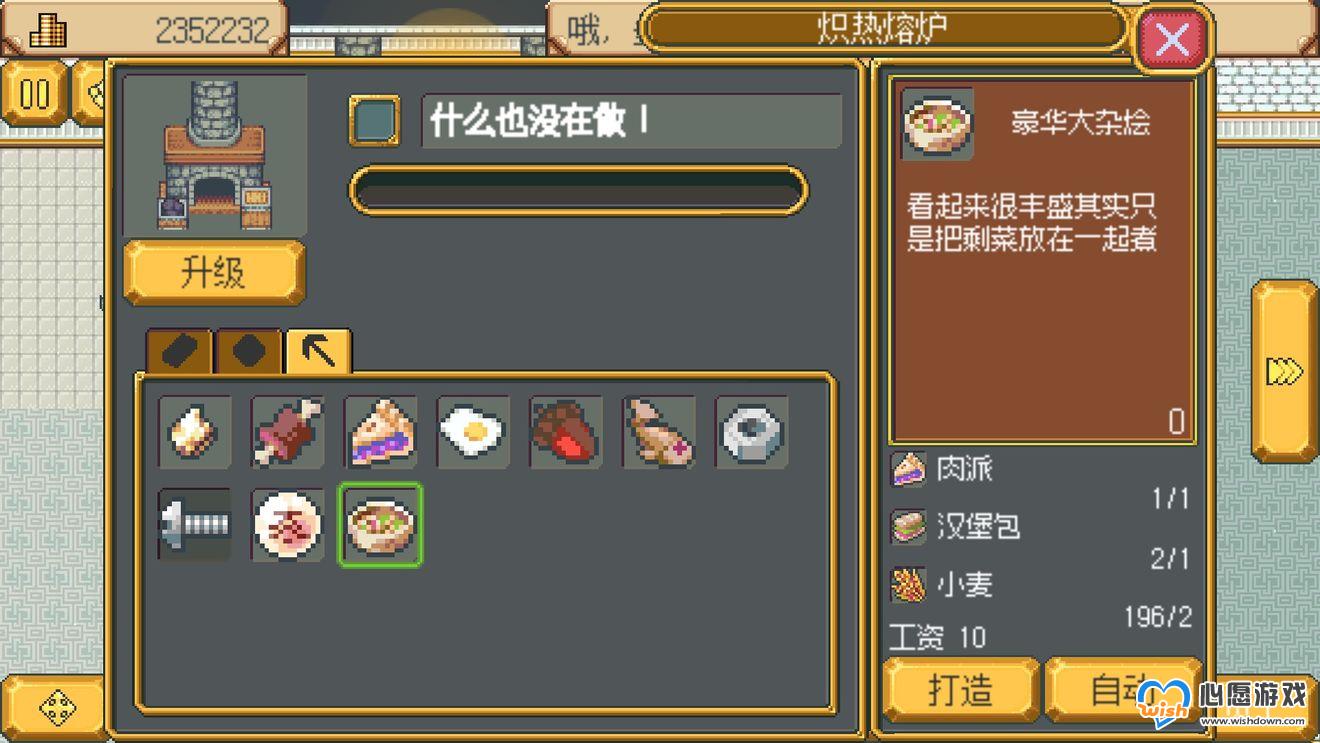
Task: Choose the meat-on-bone recipe icon
Action: coord(288,433)
